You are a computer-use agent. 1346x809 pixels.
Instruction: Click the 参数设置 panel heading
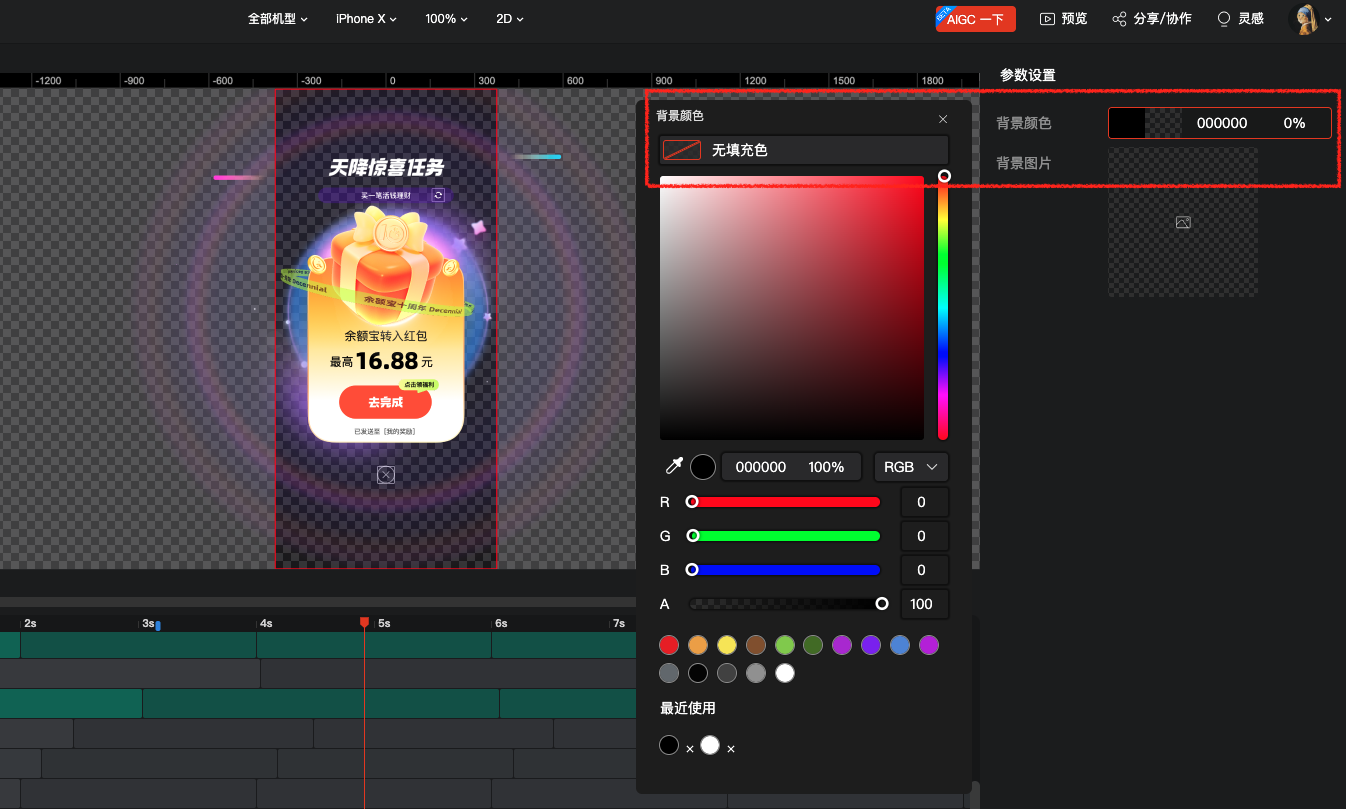[x=1028, y=75]
